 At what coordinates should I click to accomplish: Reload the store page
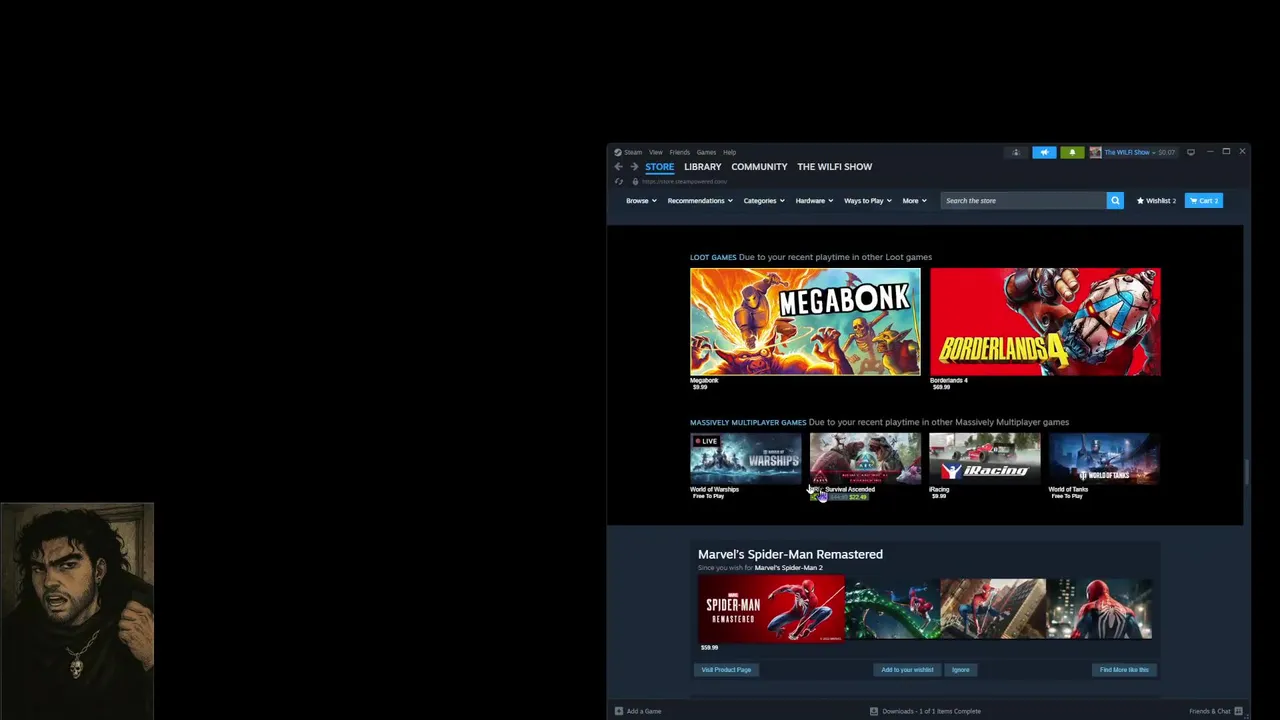click(619, 181)
